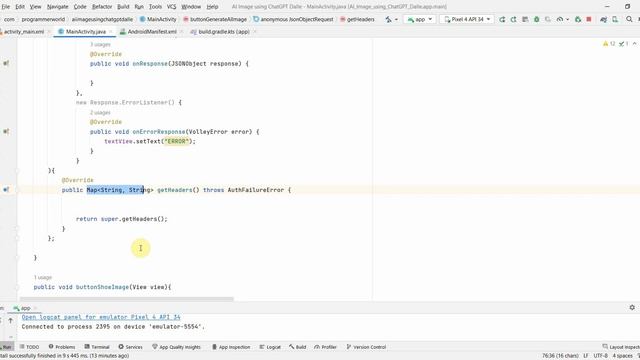Image resolution: width=640 pixels, height=360 pixels.
Task: Toggle the Problems tool window
Action: tap(62, 347)
